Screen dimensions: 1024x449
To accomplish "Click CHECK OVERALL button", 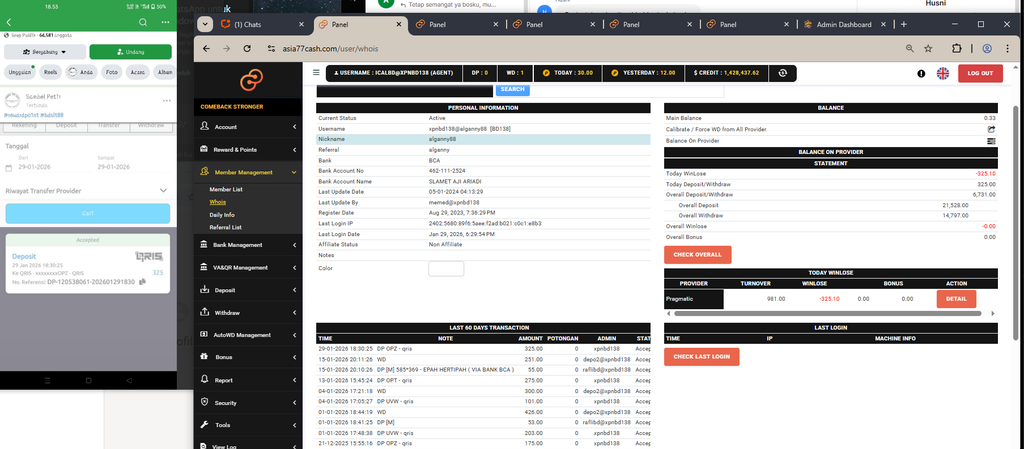I will point(697,255).
